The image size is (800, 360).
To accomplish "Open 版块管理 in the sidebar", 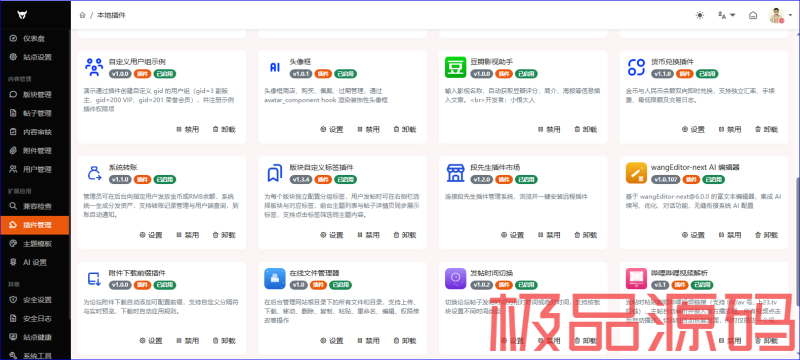I will click(35, 94).
